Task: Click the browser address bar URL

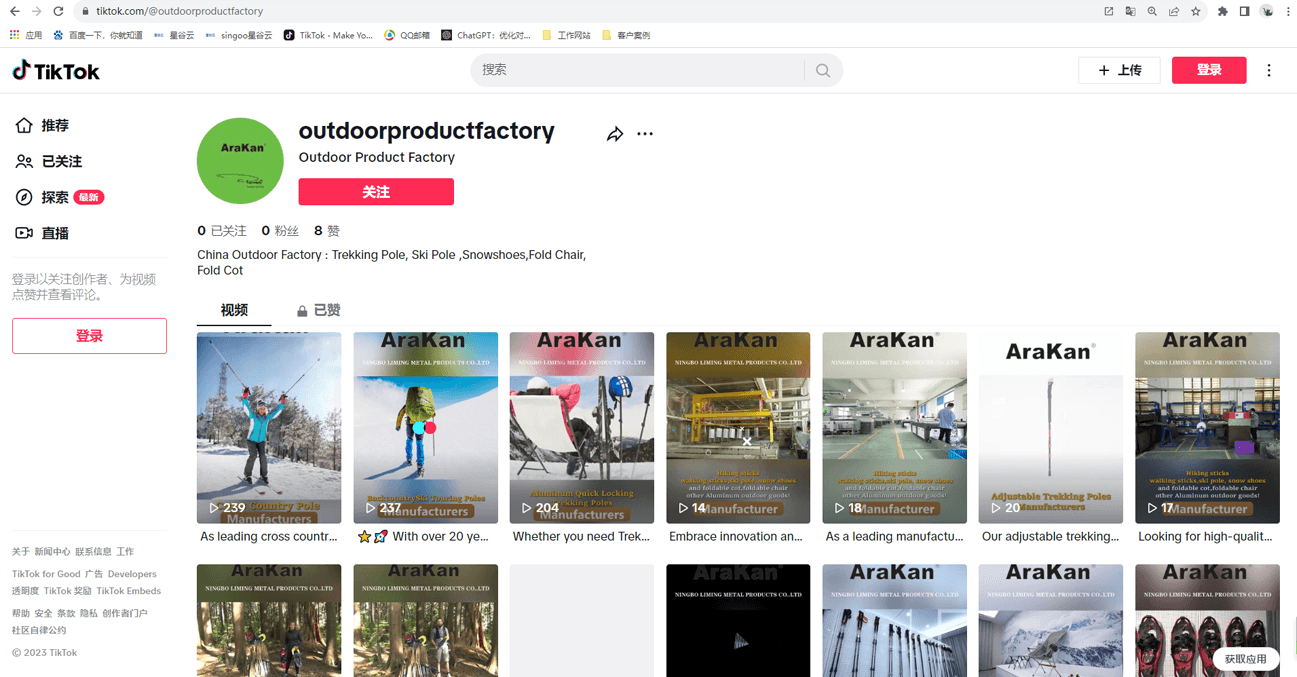Action: point(180,11)
